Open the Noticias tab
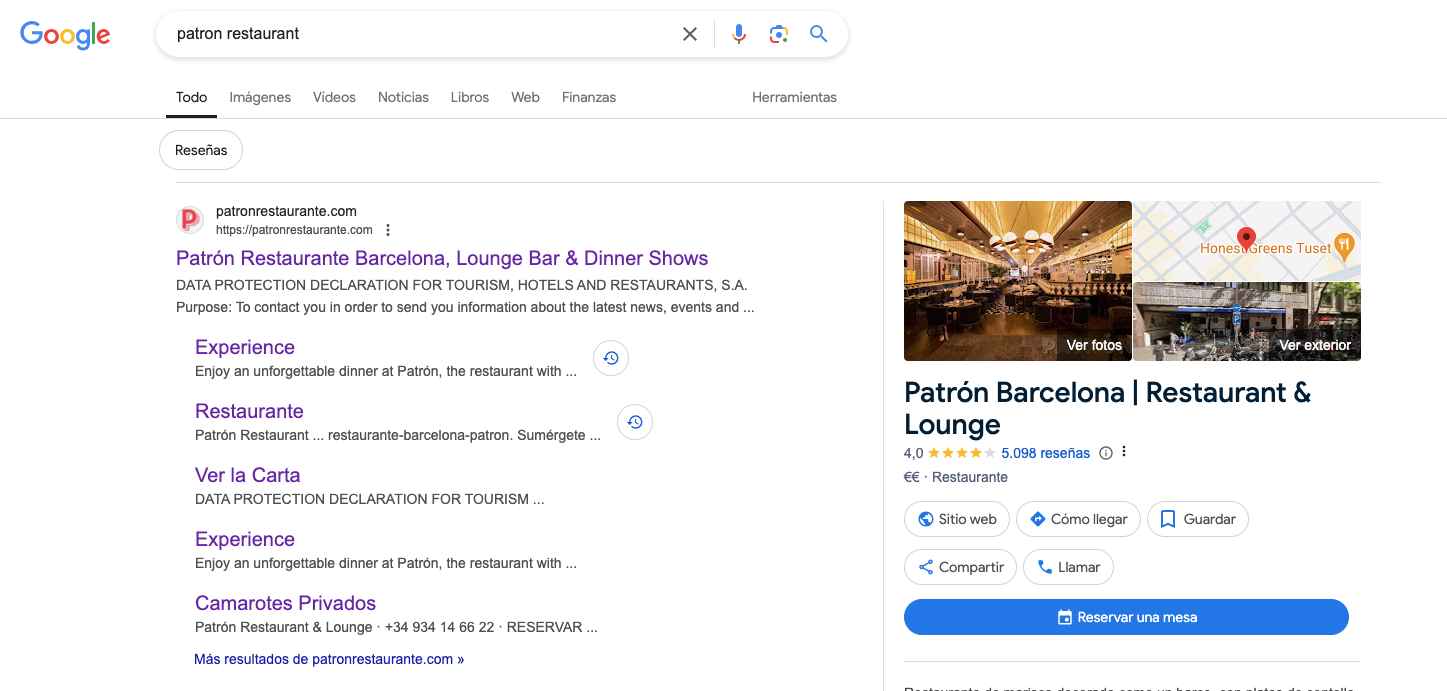Screen dimensions: 1447x691 pos(403,97)
